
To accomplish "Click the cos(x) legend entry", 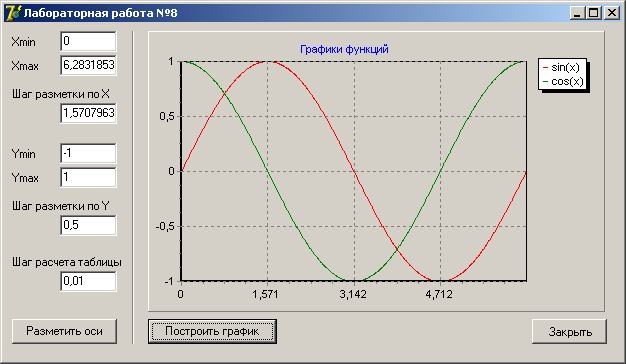I will click(x=563, y=82).
